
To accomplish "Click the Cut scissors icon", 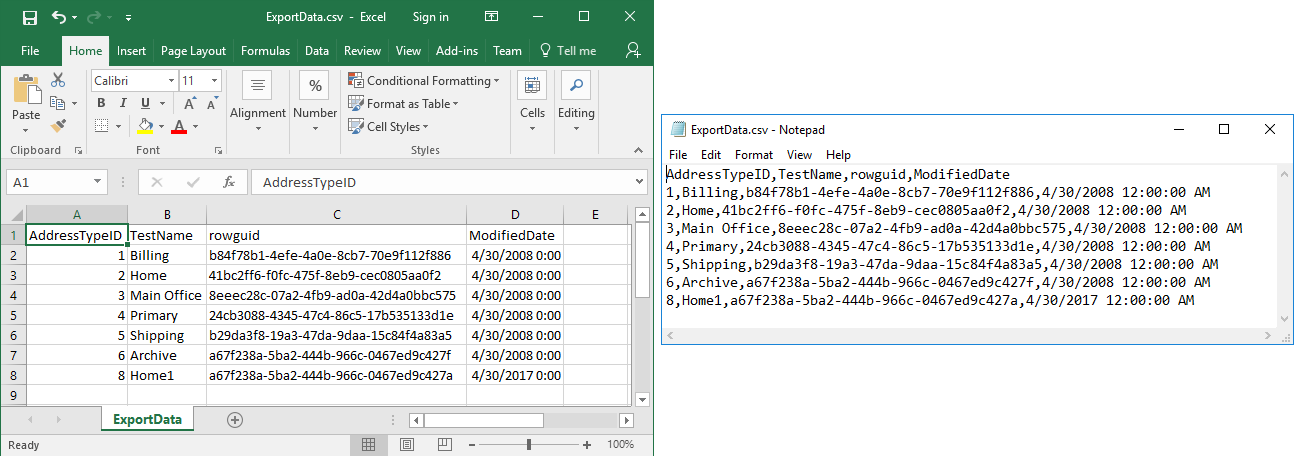I will coord(58,80).
